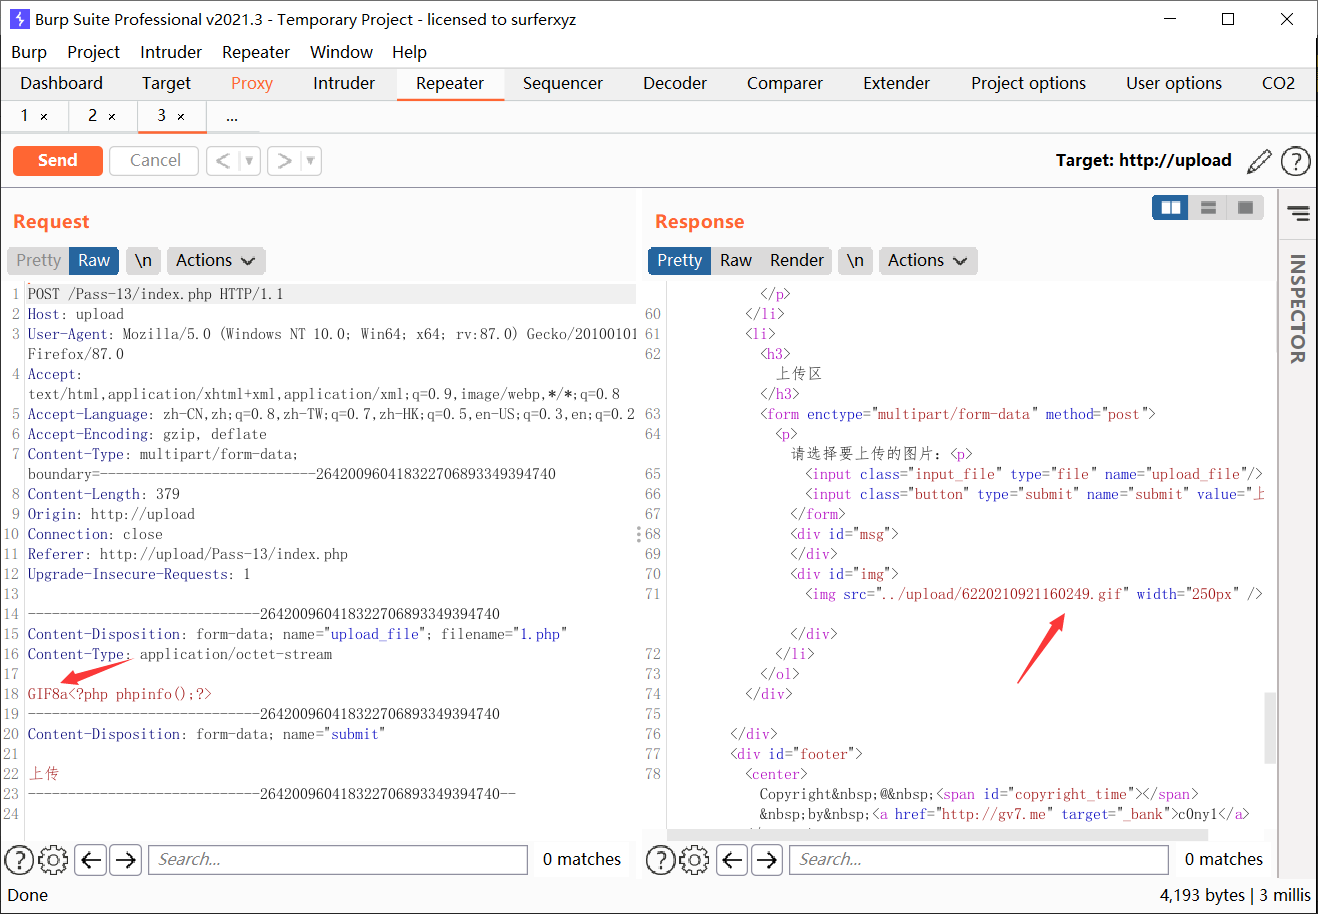1318x914 pixels.
Task: Click the Burp Suite title bar logo
Action: (19, 19)
